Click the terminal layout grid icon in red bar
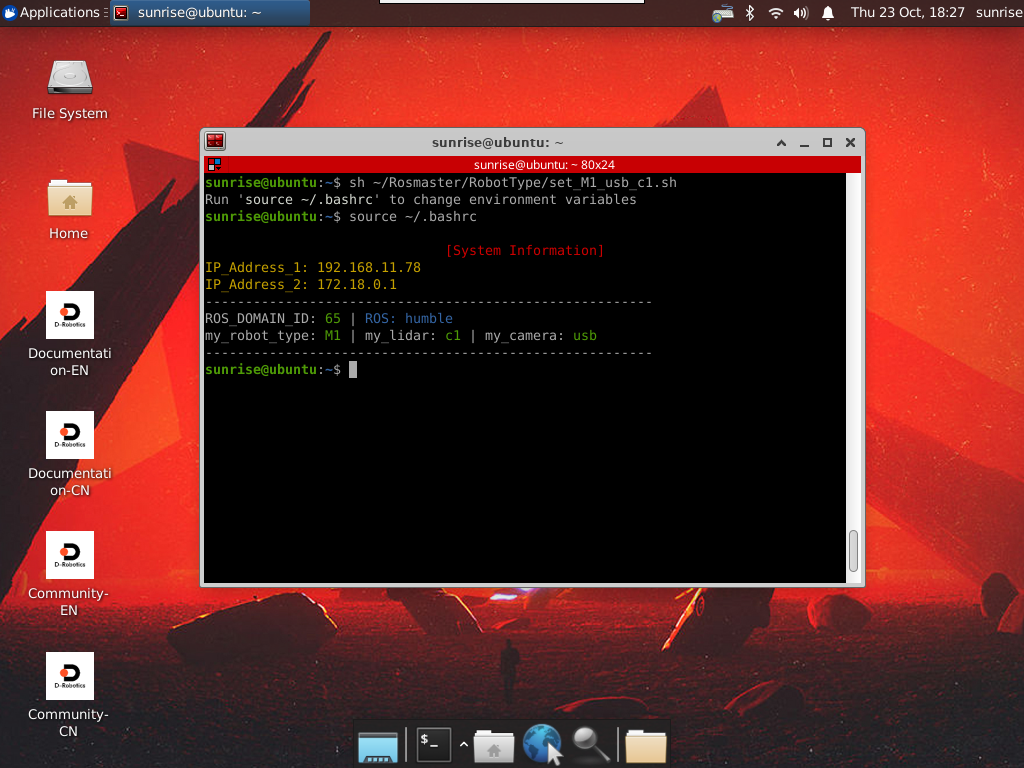 coord(214,165)
